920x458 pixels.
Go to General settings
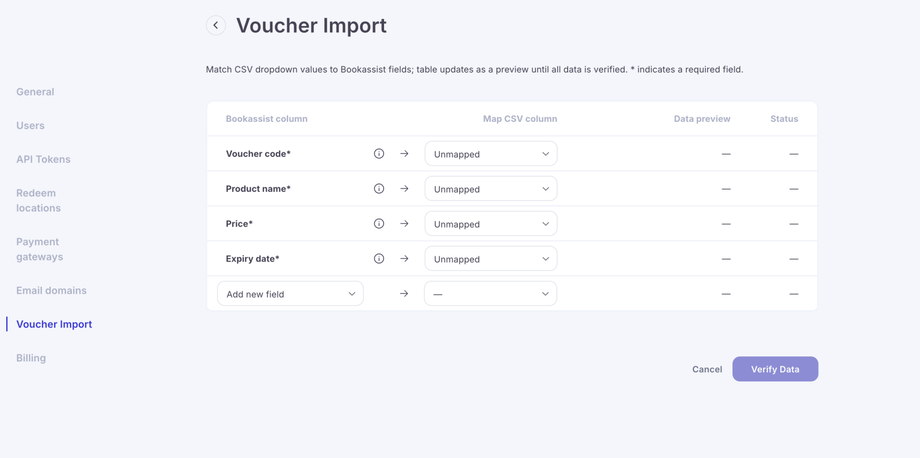point(35,92)
